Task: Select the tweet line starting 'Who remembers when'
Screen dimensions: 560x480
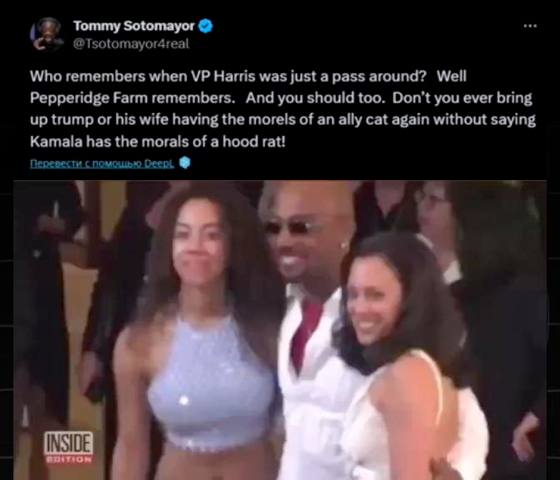Action: click(248, 76)
